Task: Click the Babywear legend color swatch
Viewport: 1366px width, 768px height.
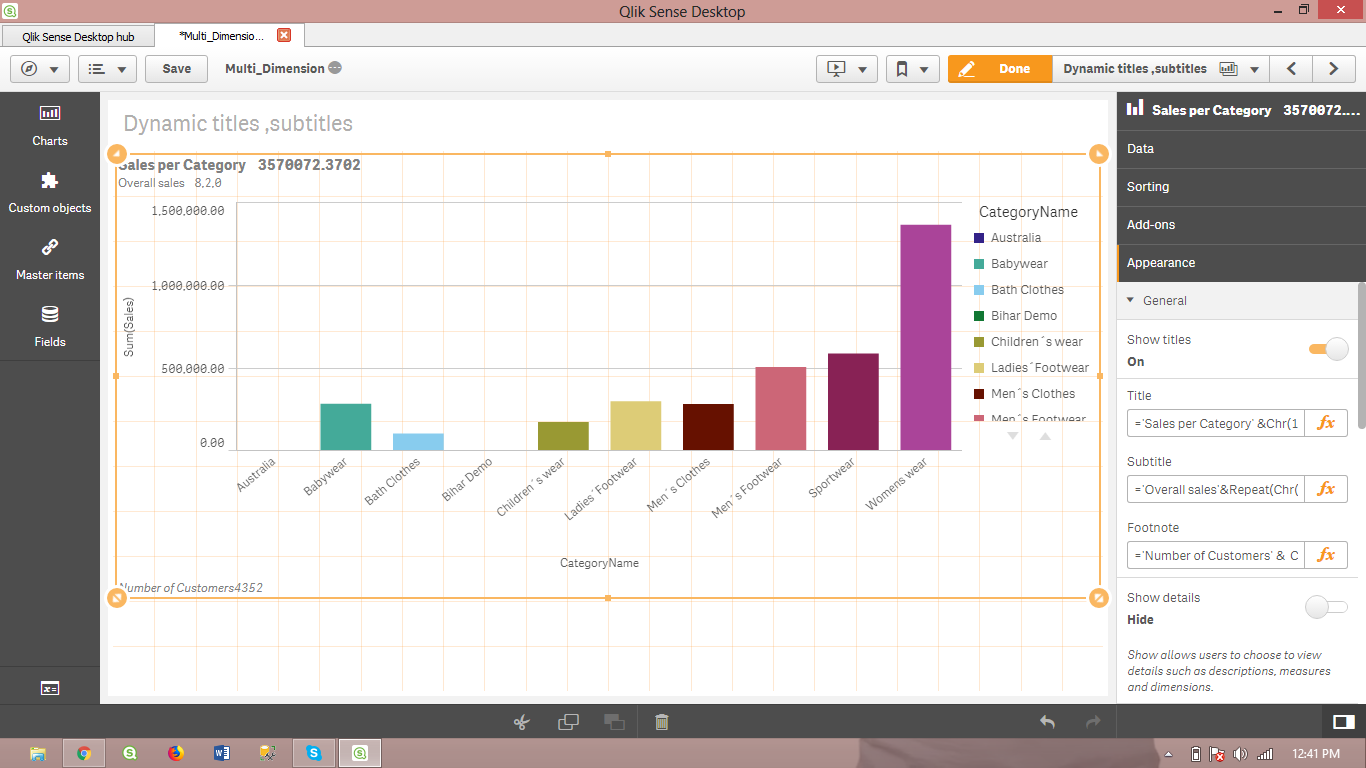Action: pos(979,264)
